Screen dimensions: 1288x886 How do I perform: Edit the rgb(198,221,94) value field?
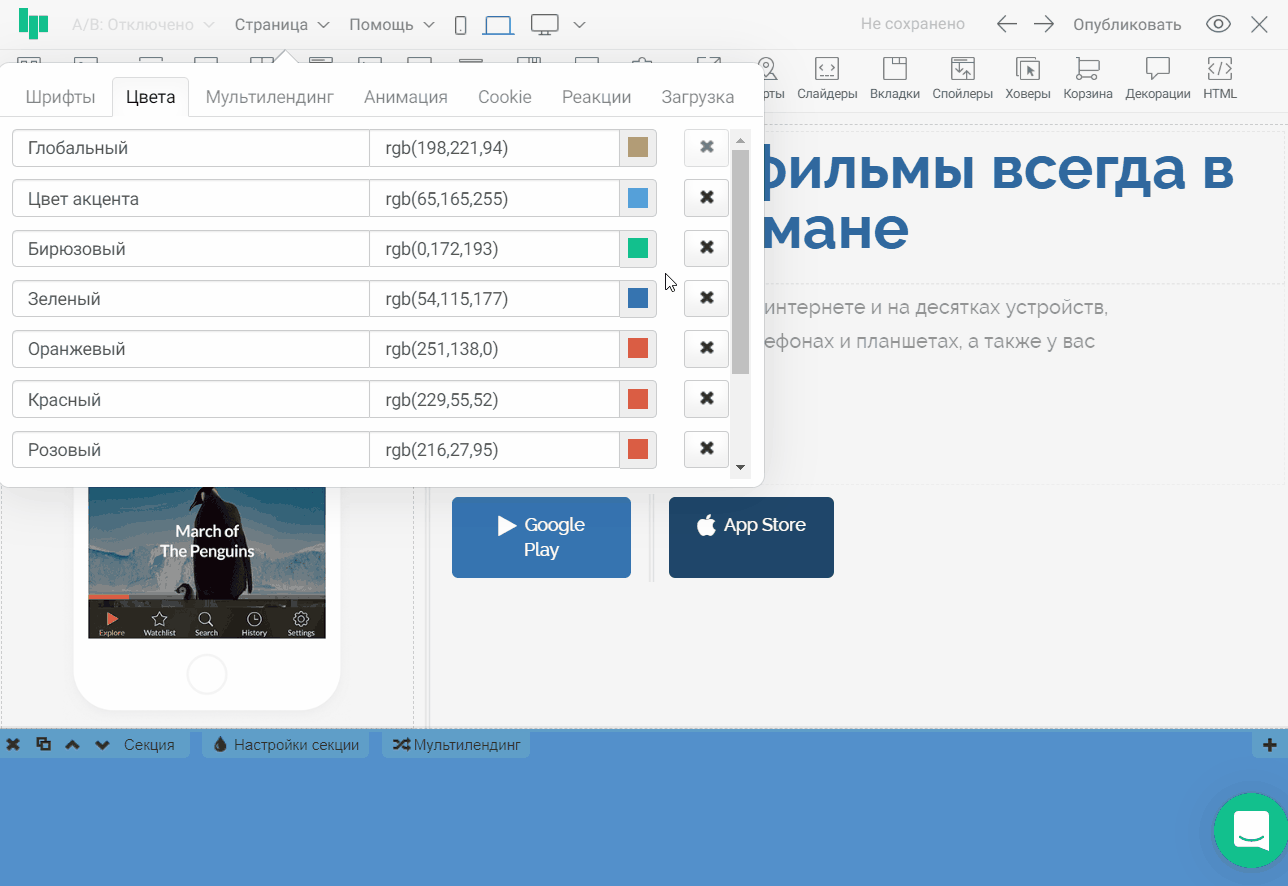click(495, 148)
